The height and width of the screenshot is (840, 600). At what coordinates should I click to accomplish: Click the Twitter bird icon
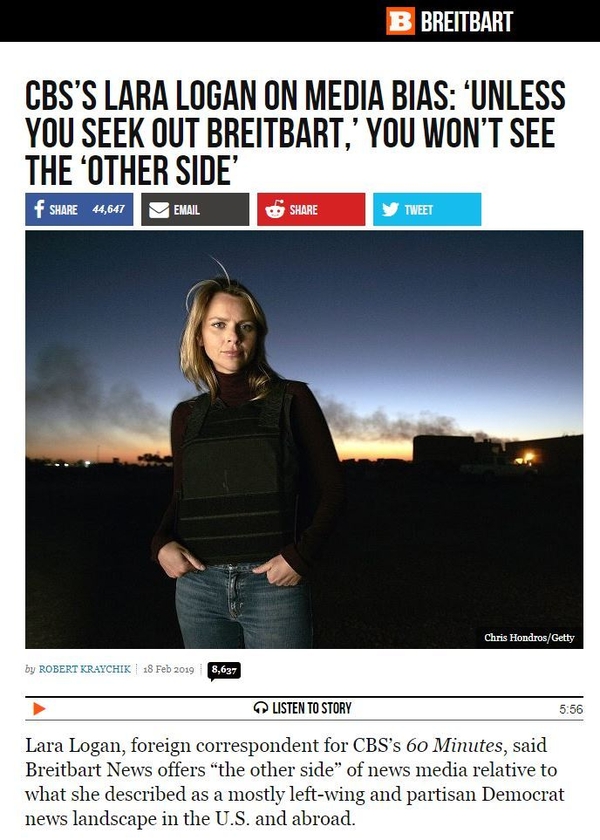click(x=391, y=209)
